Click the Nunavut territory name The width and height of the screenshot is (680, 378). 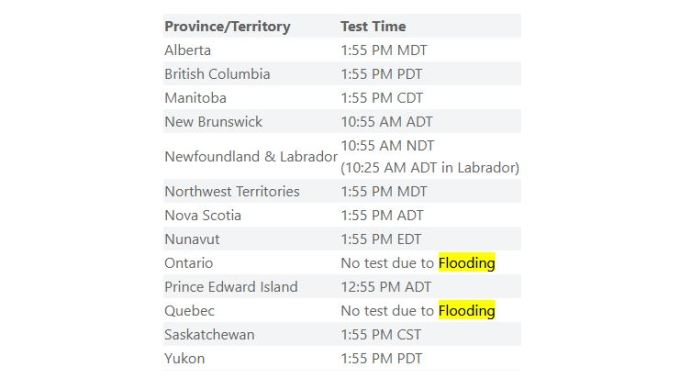tap(192, 239)
